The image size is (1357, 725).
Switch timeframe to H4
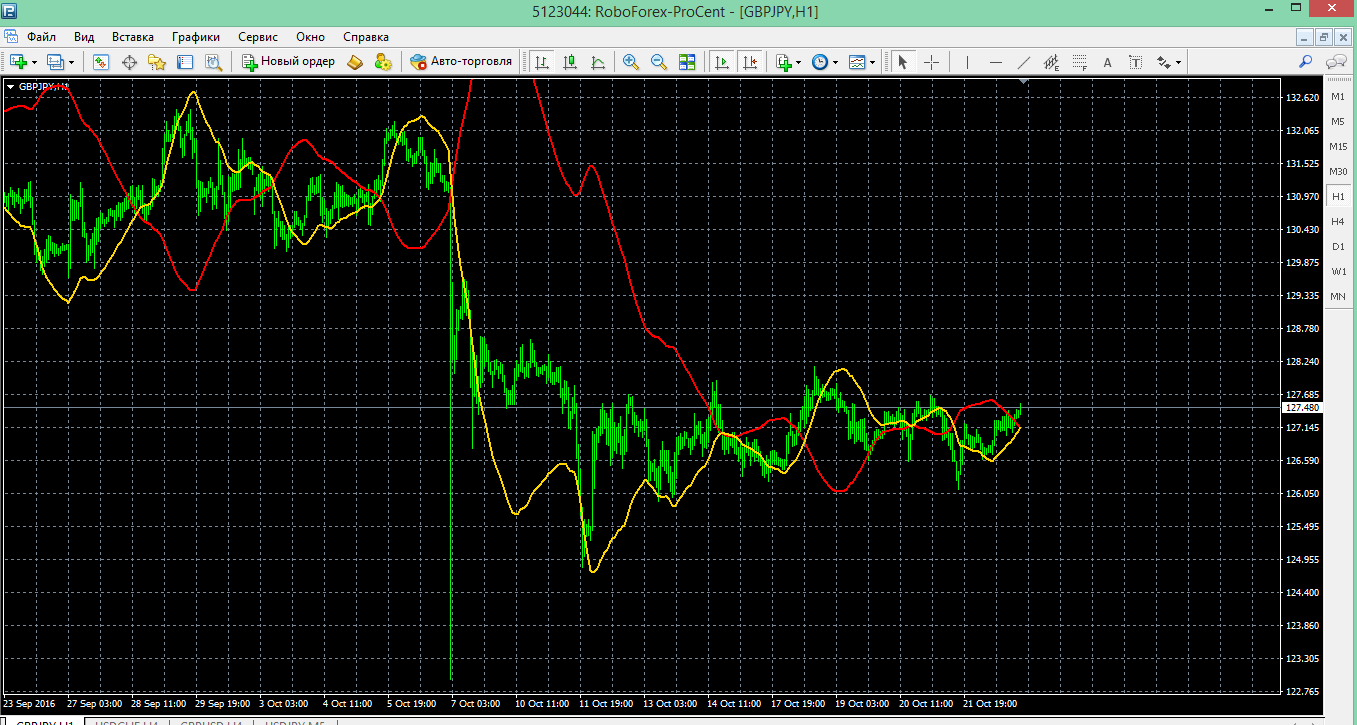click(x=1338, y=221)
